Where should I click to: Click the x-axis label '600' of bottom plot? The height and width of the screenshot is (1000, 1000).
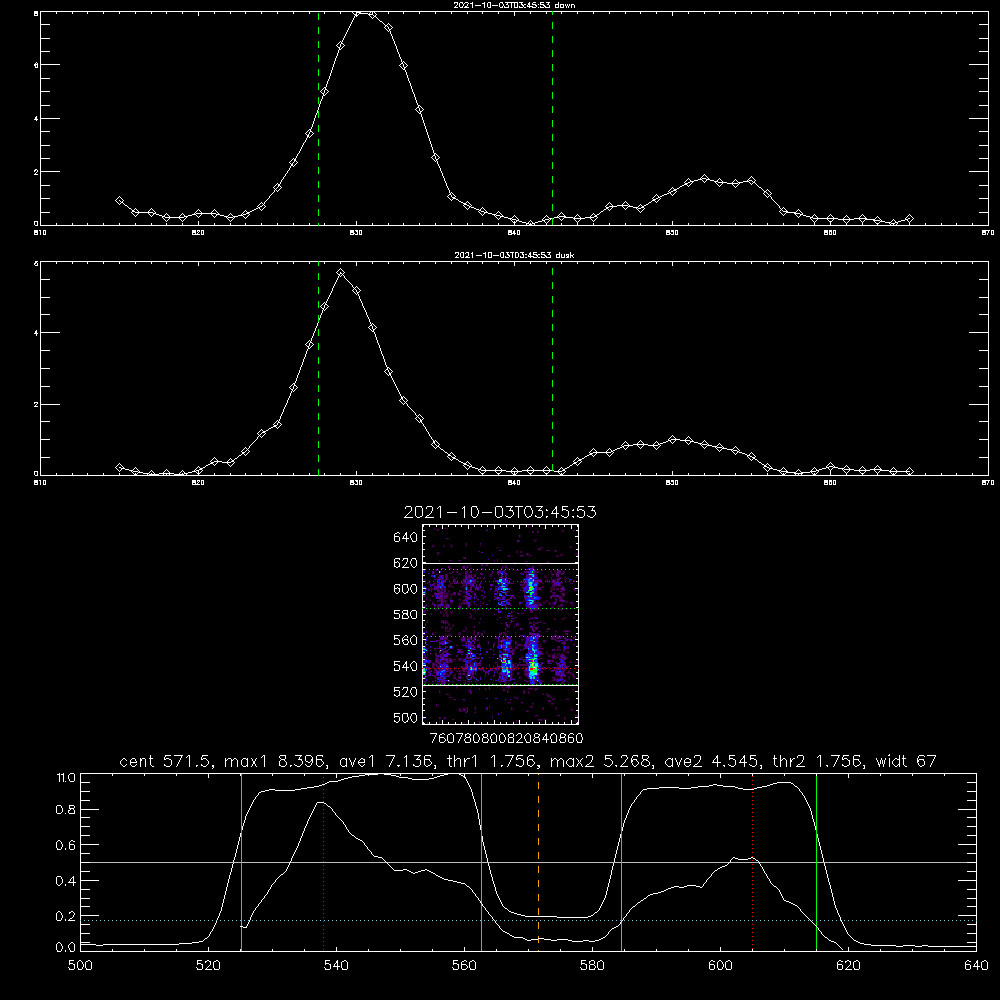point(720,966)
